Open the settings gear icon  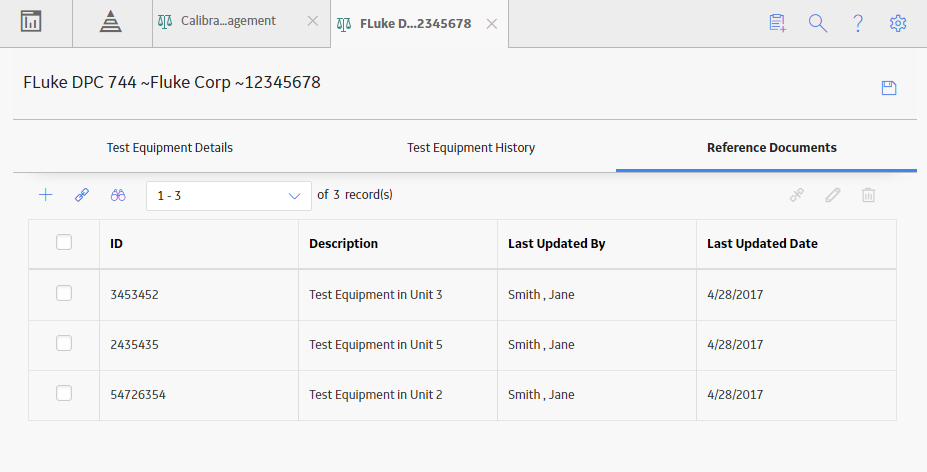pyautogui.click(x=898, y=23)
